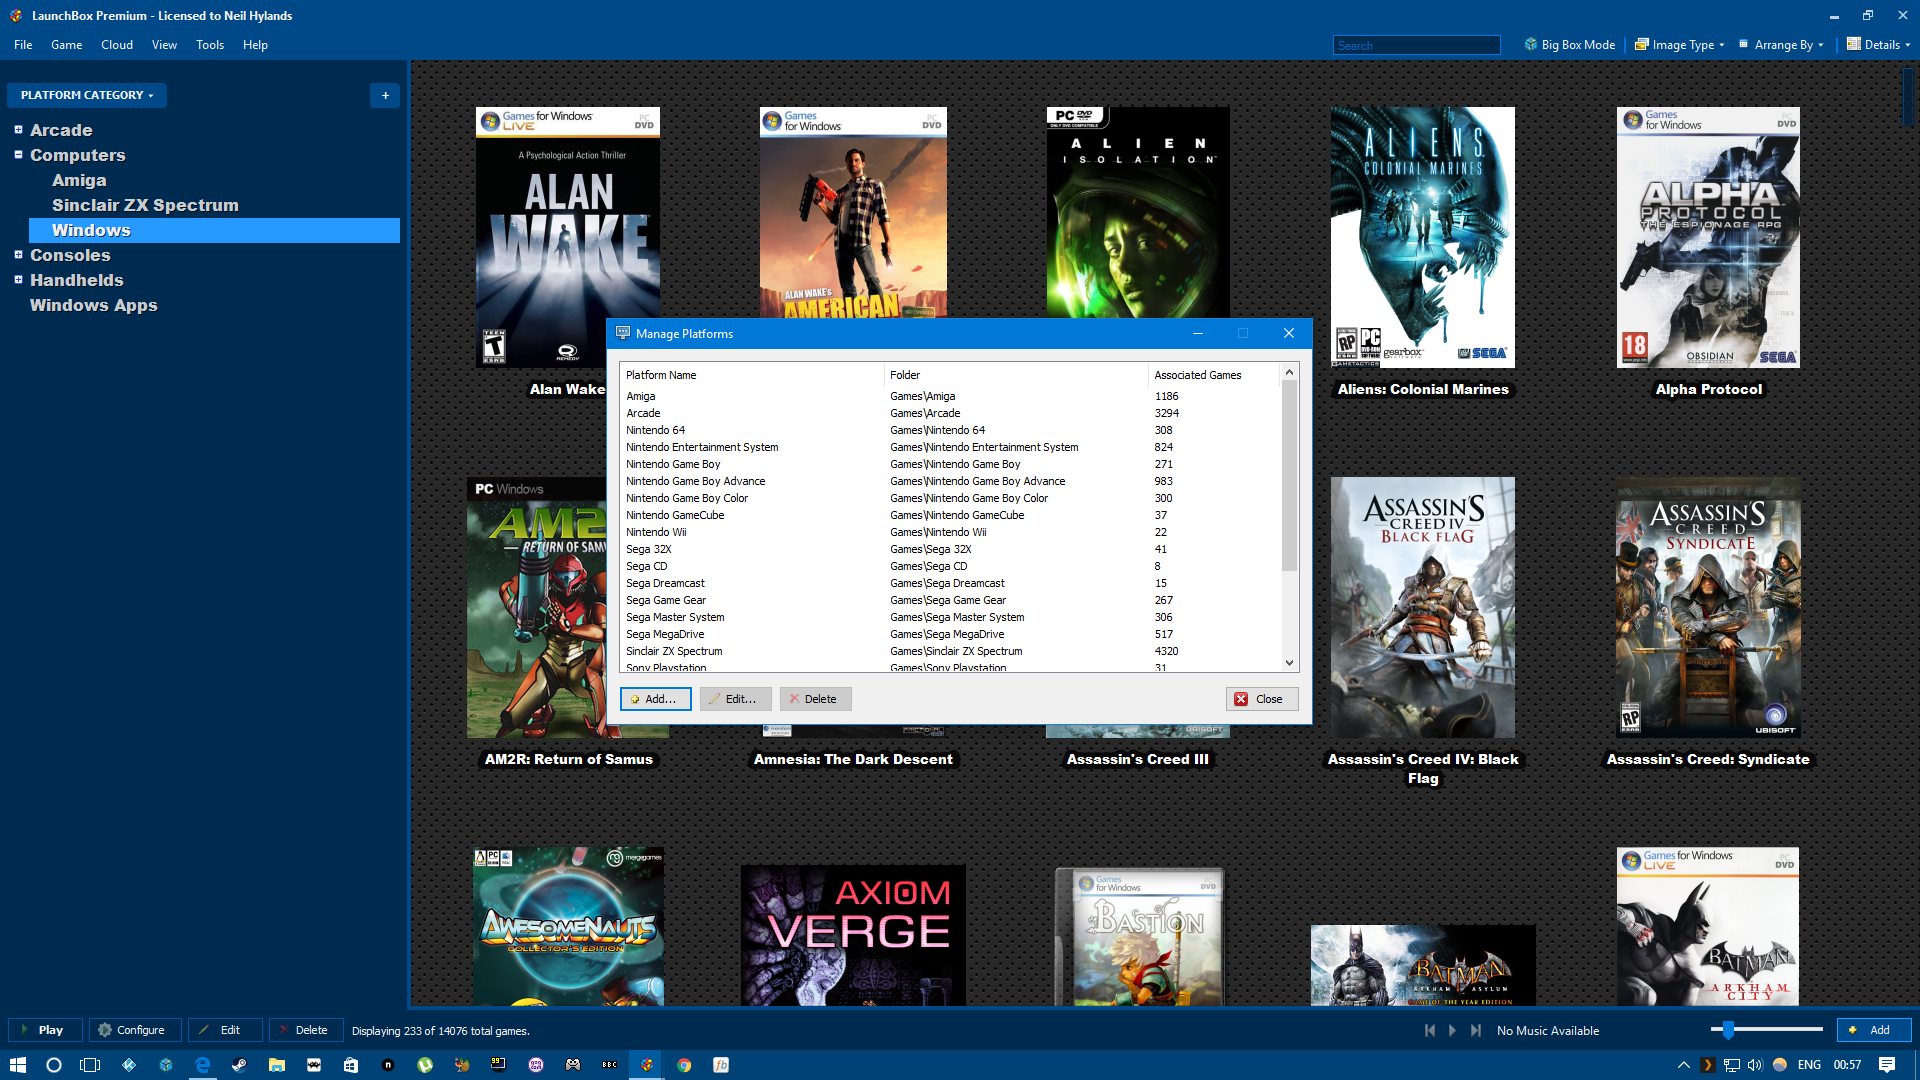
Task: Open Google Chrome from the taskbar
Action: 684,1065
